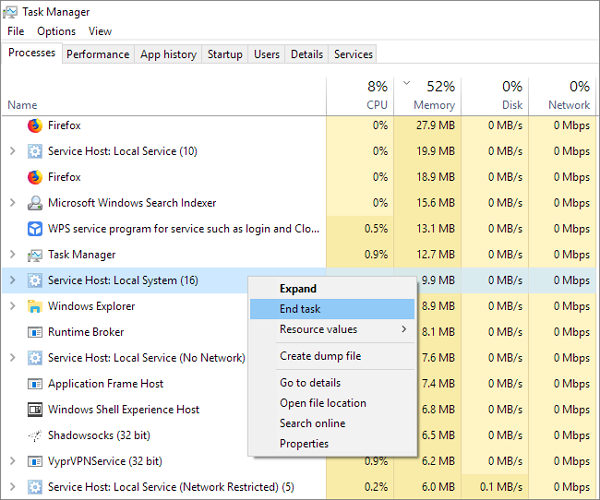Click the Shadowsocks process icon
600x500 pixels.
[35, 436]
